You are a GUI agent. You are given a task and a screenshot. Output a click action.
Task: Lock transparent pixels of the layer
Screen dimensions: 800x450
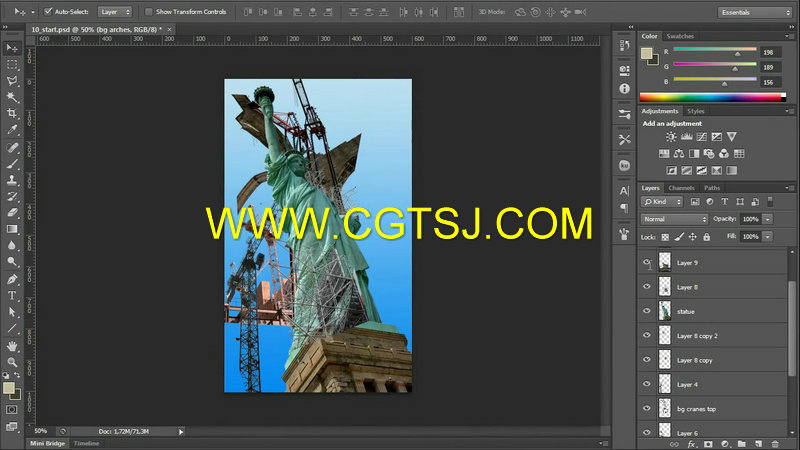tap(665, 237)
